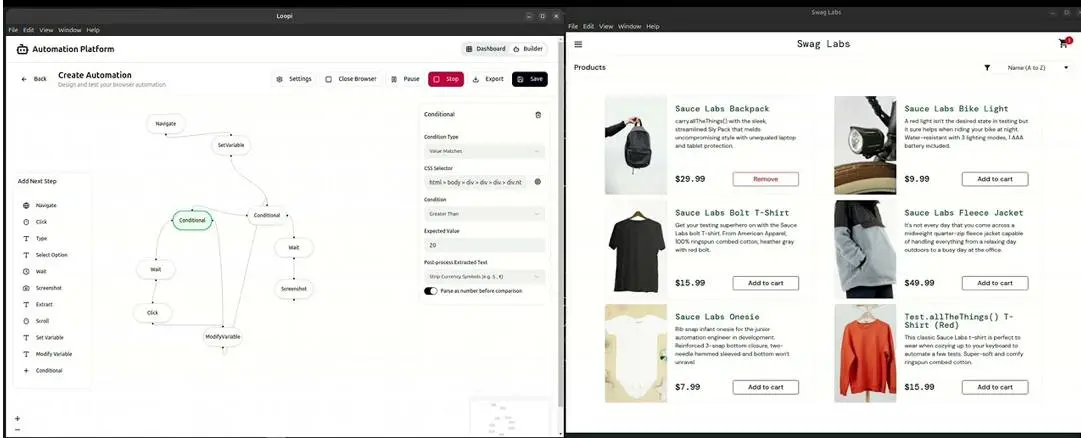Click the Sauce Labs Bolt T-Shirt image
Image resolution: width=1081 pixels, height=438 pixels.
point(636,249)
